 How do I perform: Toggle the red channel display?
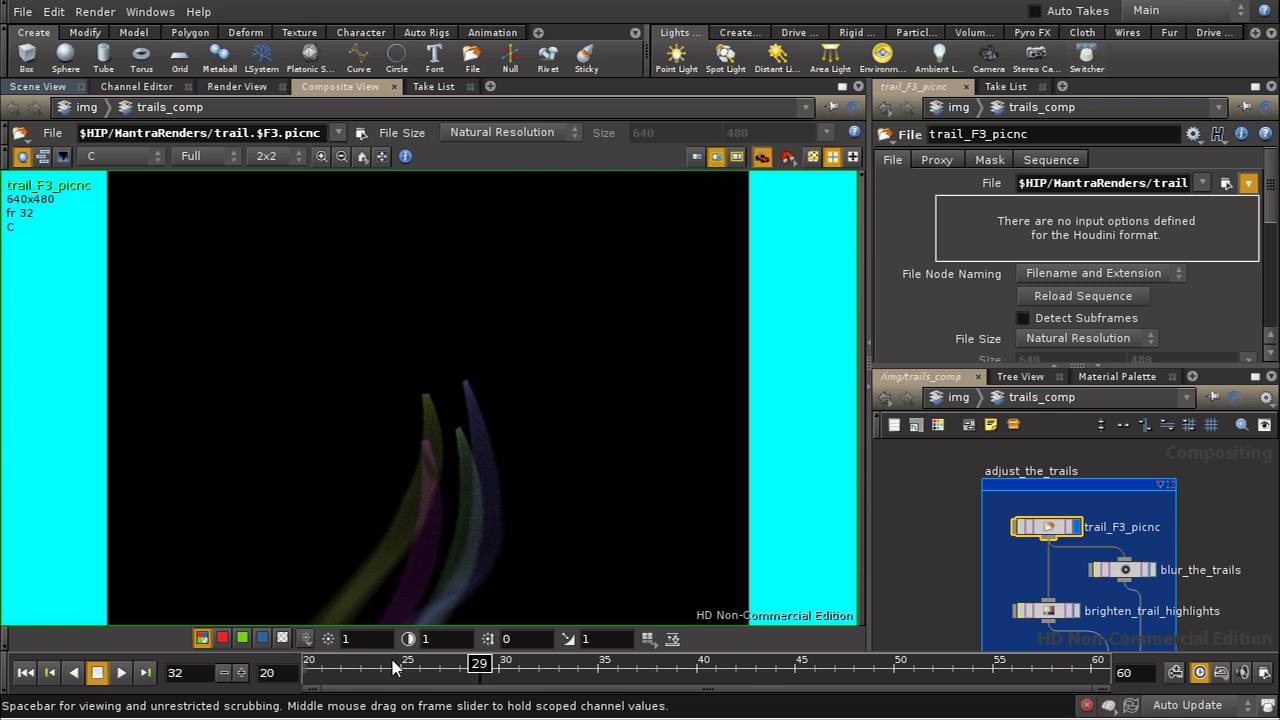coord(222,638)
